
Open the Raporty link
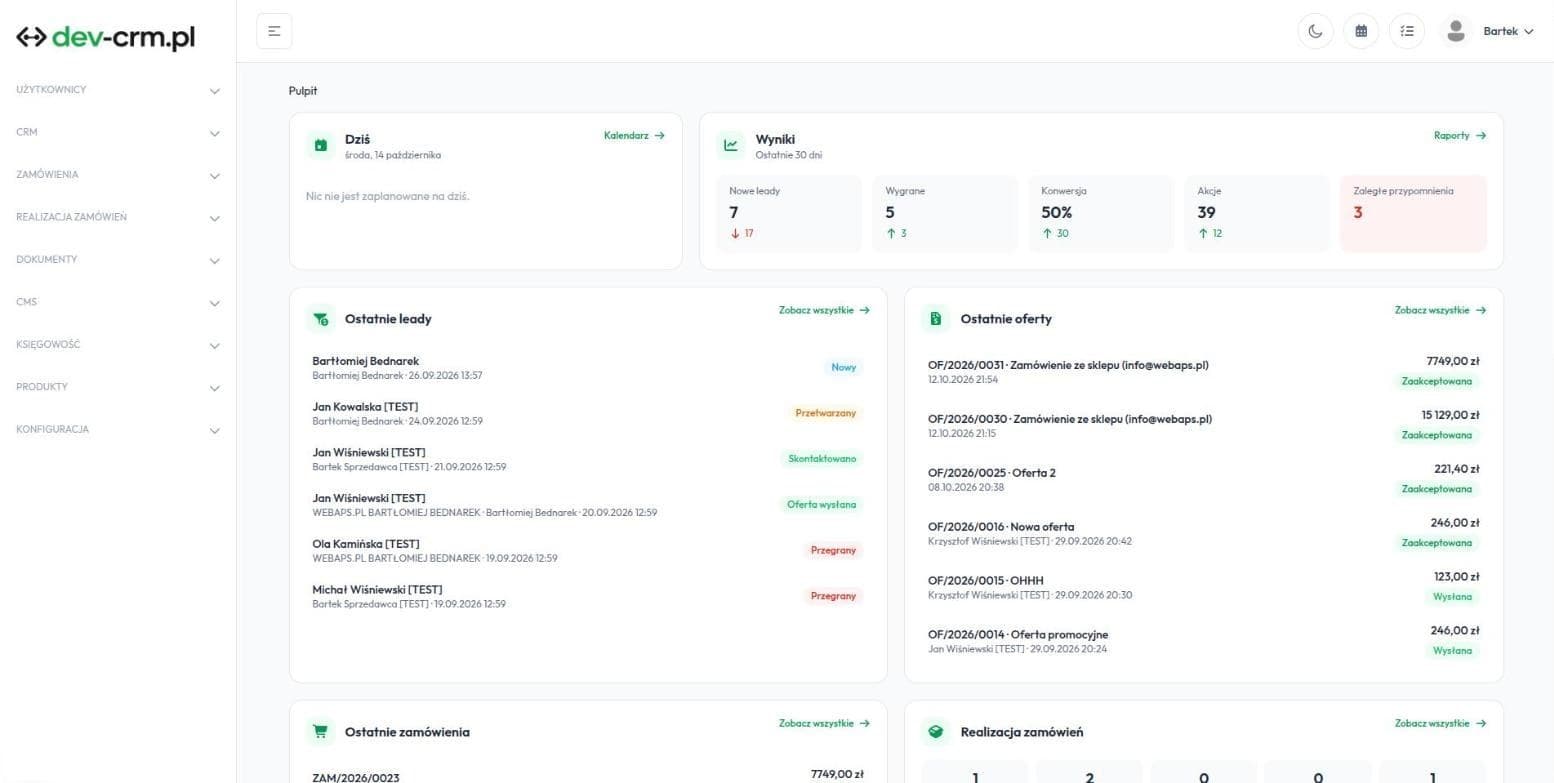pyautogui.click(x=1460, y=136)
